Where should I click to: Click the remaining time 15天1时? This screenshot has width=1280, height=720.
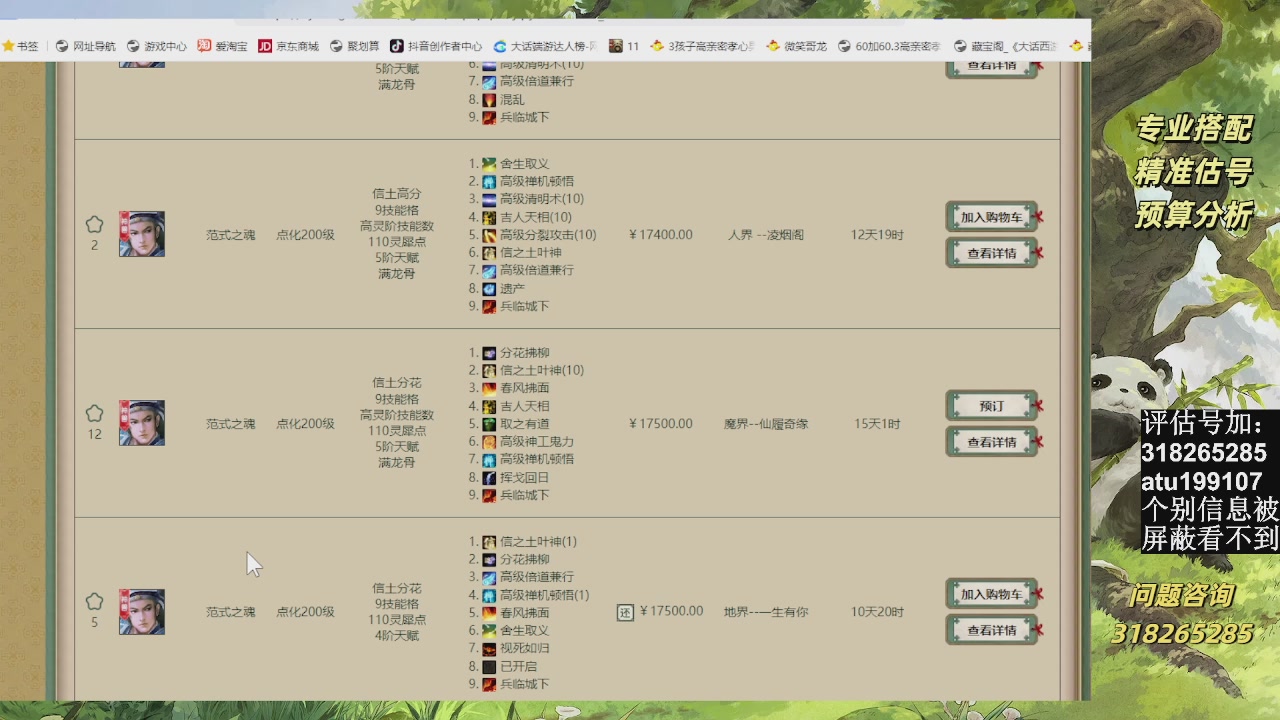pos(877,424)
